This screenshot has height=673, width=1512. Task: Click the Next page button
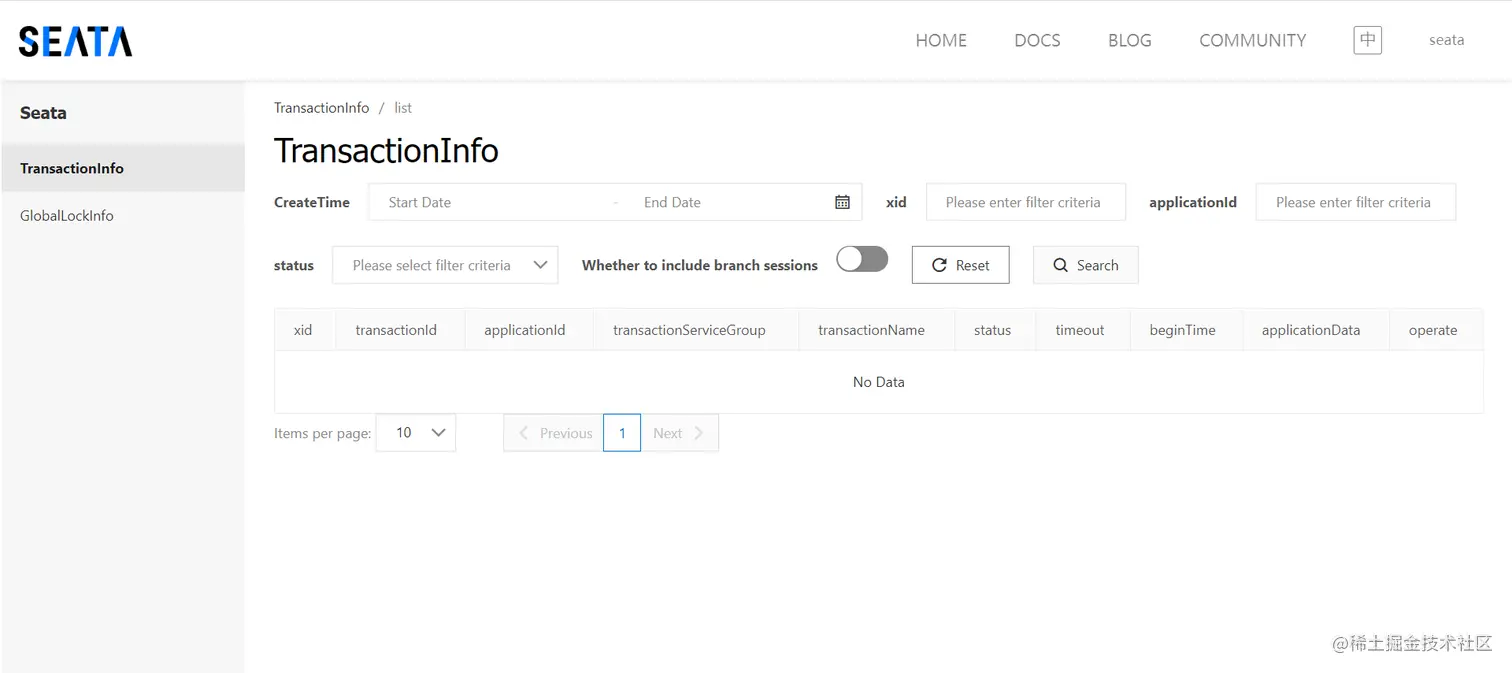(x=679, y=433)
